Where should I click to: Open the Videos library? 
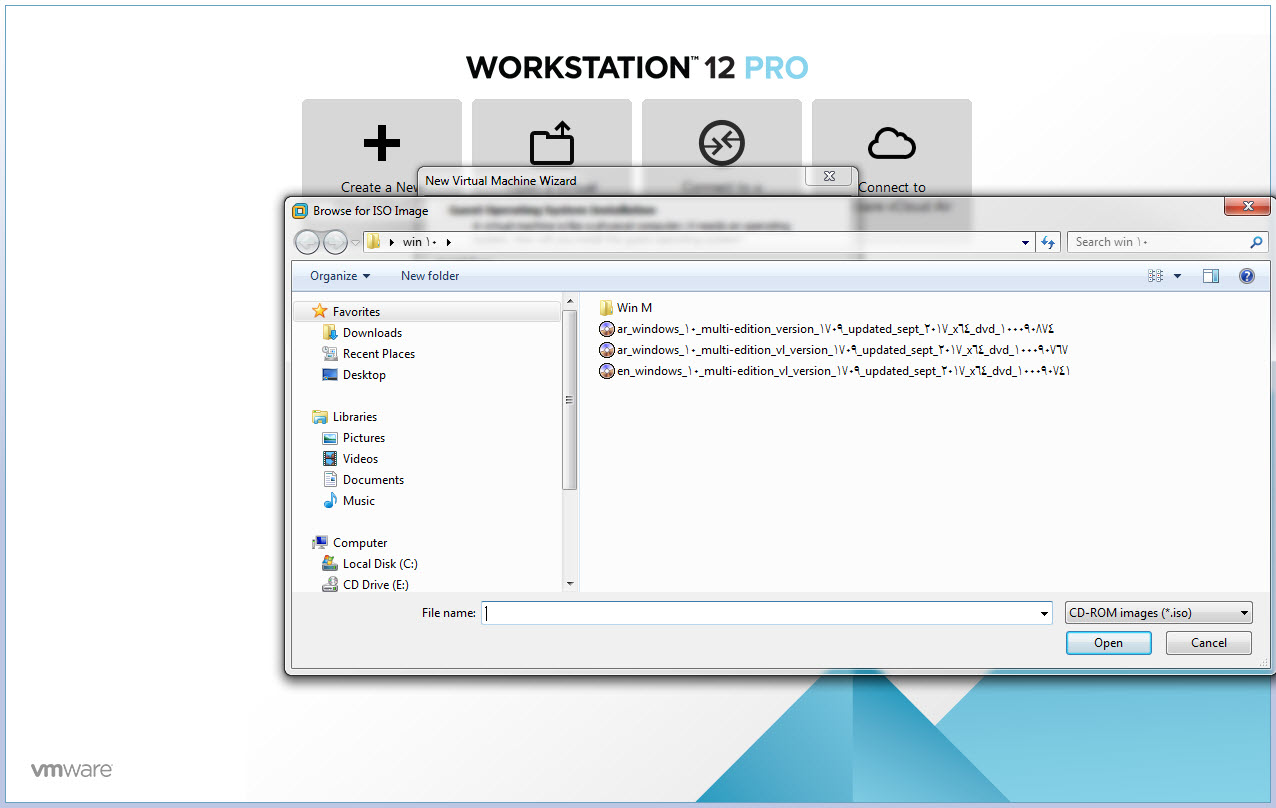click(360, 459)
